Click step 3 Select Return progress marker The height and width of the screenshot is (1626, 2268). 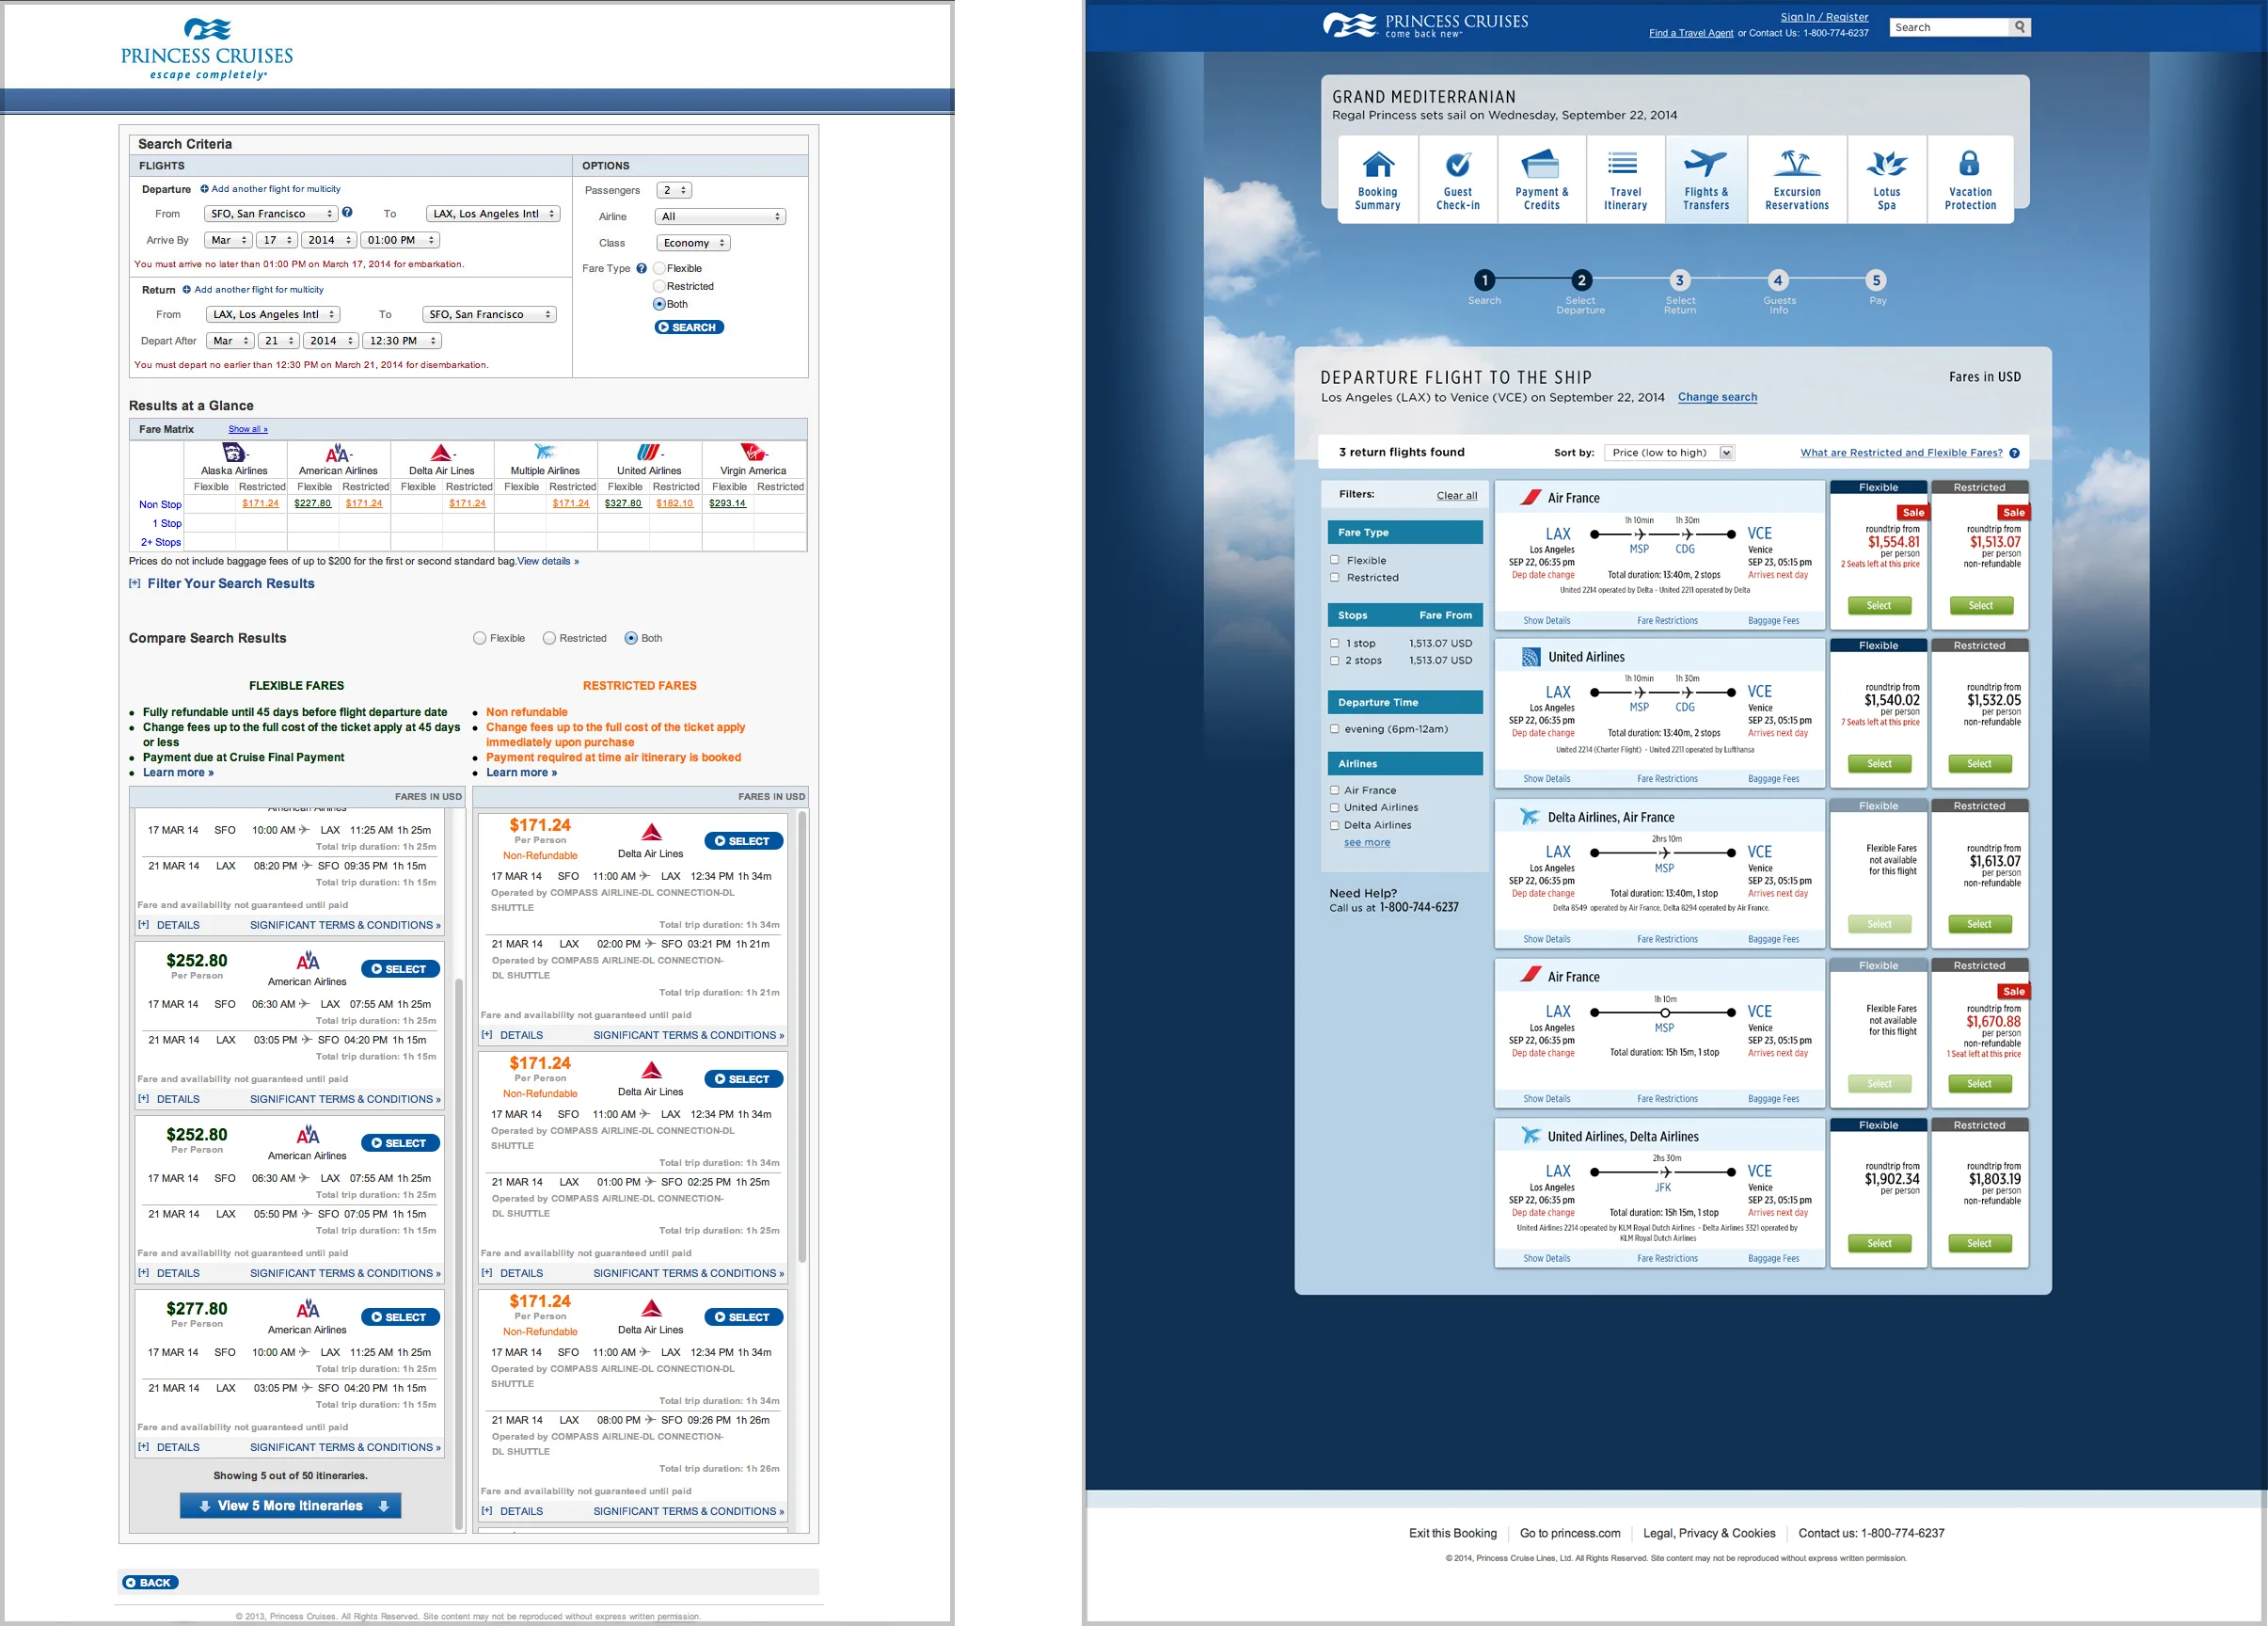(x=1680, y=280)
